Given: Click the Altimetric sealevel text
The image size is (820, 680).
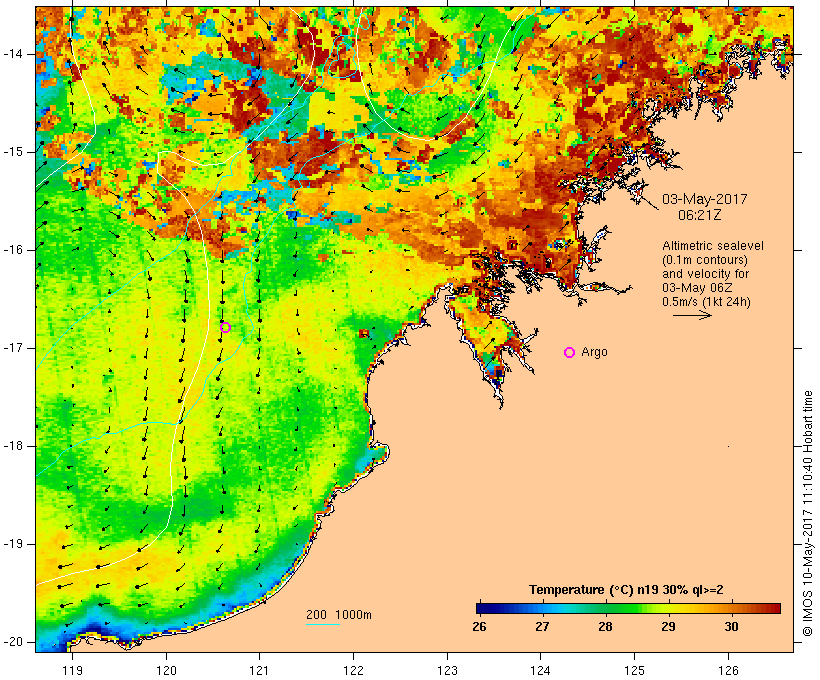Looking at the screenshot, I should click(x=713, y=246).
